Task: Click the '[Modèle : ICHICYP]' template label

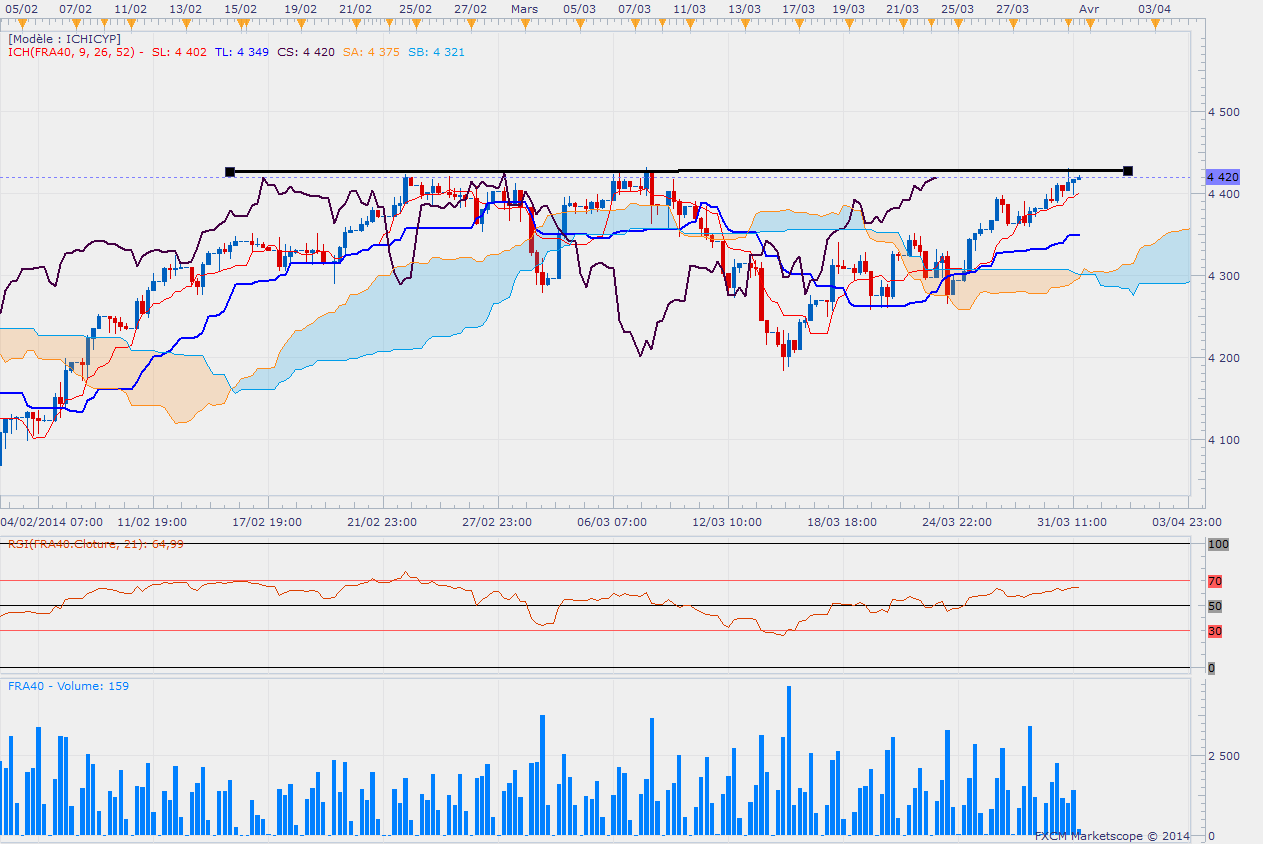Action: click(64, 38)
